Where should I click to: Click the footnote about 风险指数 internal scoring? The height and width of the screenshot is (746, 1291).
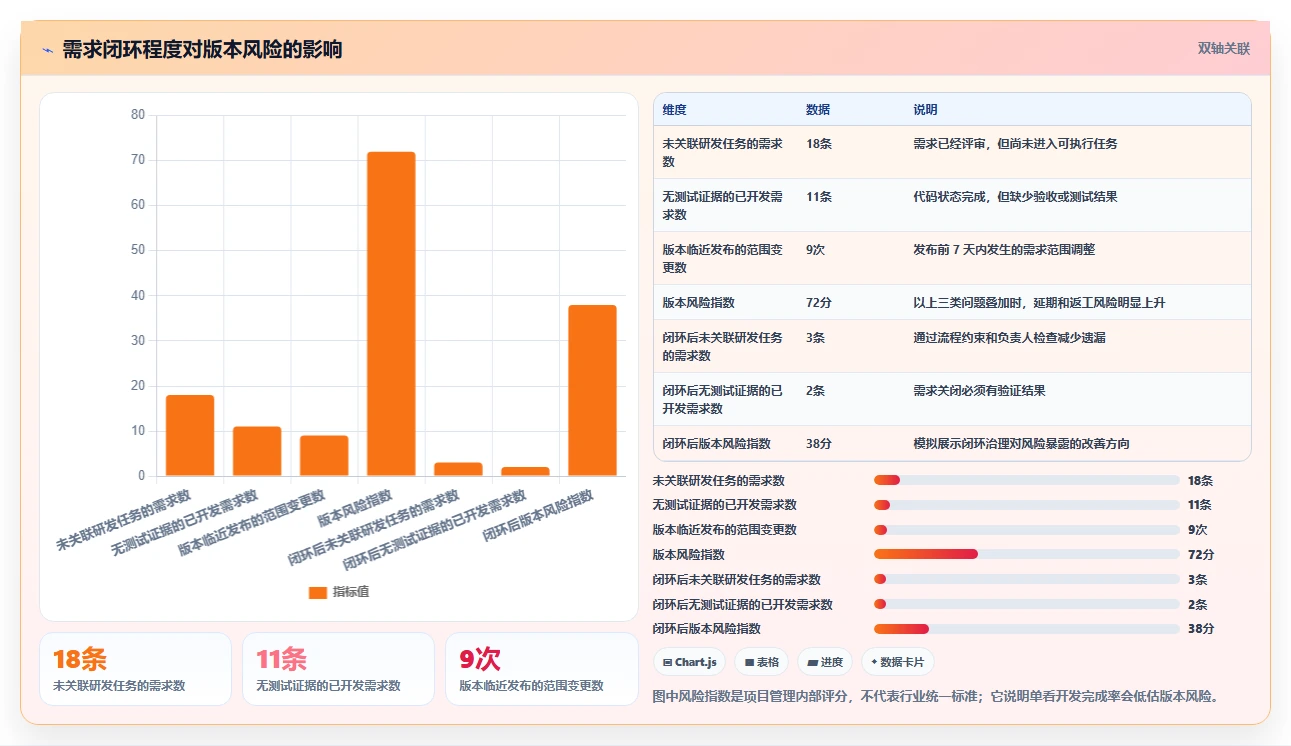pos(937,696)
